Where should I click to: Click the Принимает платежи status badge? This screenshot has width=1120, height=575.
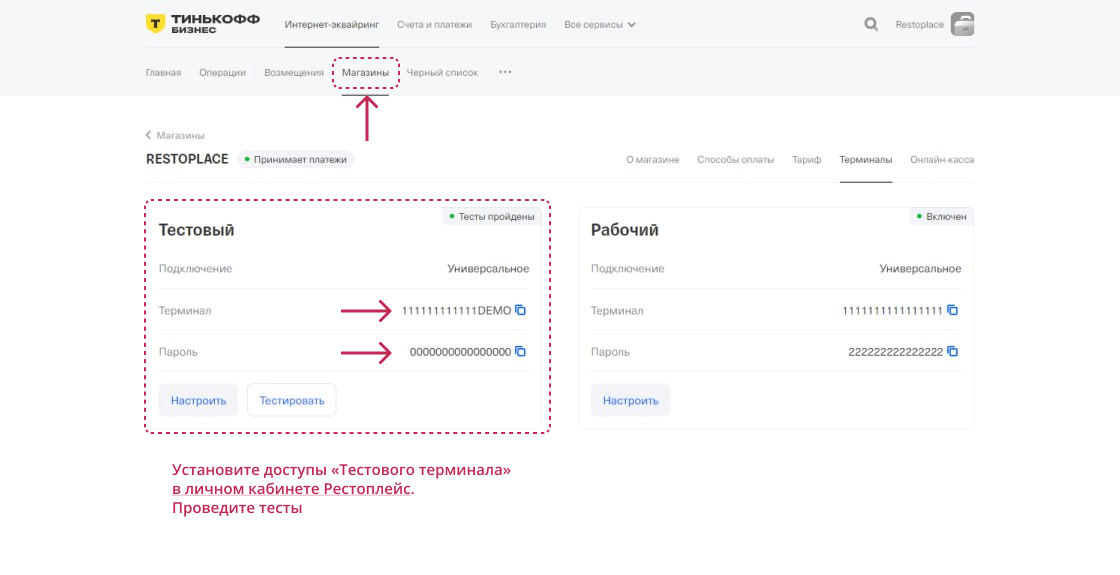click(295, 159)
